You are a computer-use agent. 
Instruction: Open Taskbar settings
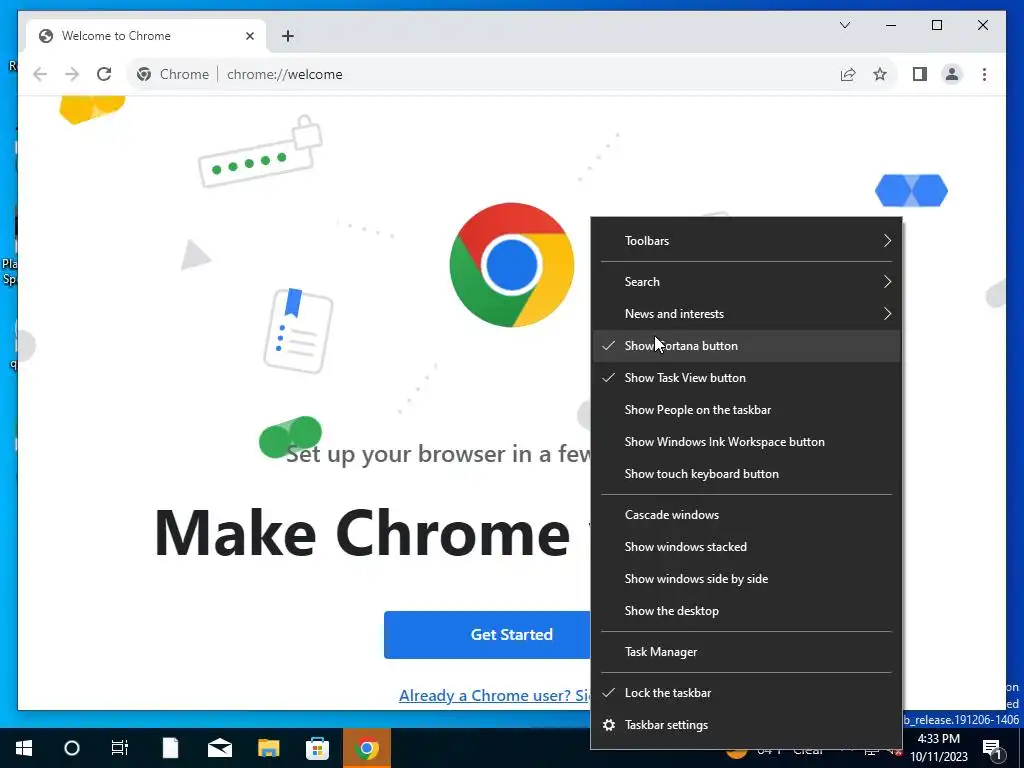coord(746,725)
